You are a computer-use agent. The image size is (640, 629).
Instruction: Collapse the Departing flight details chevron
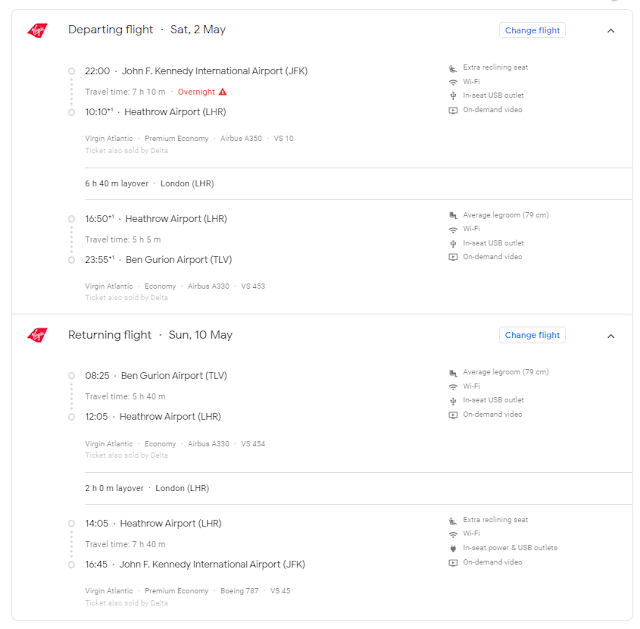(610, 31)
